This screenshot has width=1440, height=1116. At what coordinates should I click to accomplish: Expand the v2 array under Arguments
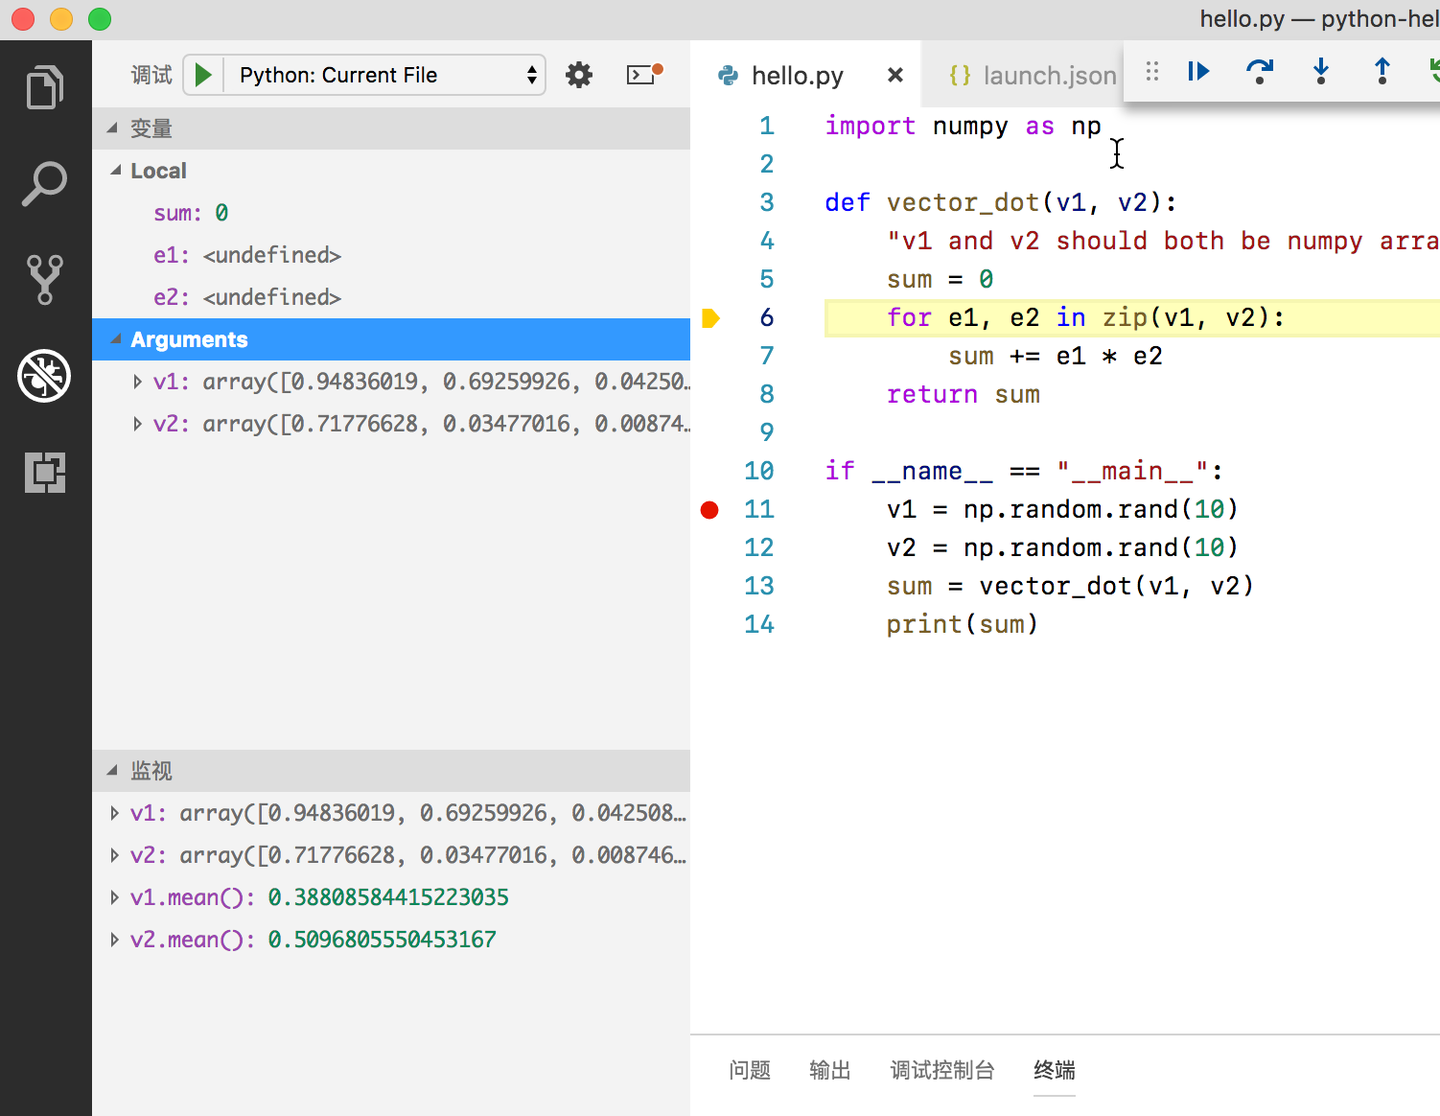[137, 423]
